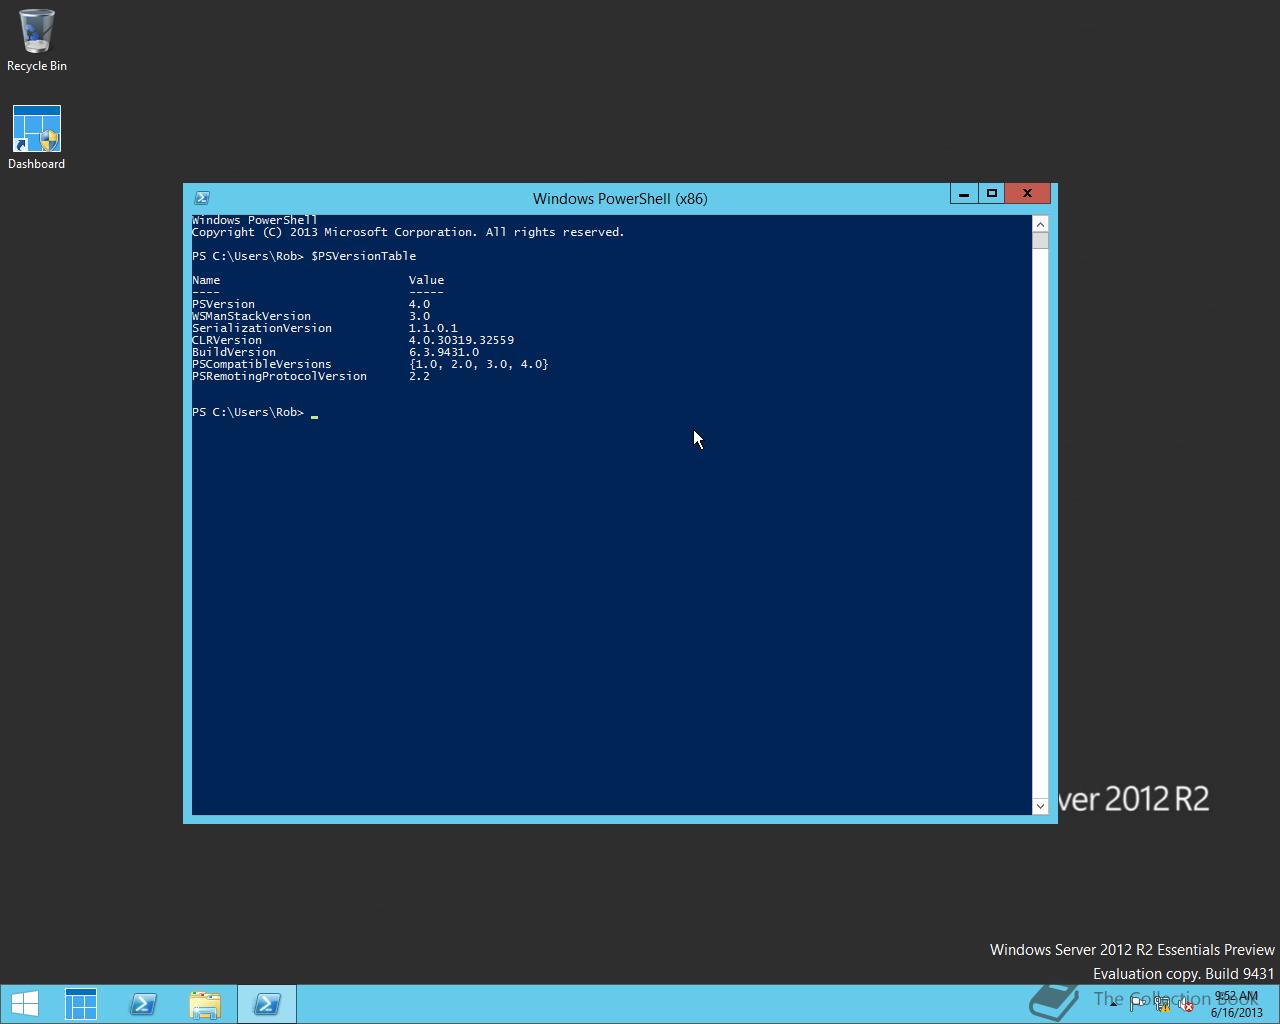Open the first PowerShell taskbar shortcut
Viewport: 1280px width, 1024px height.
tap(143, 1004)
